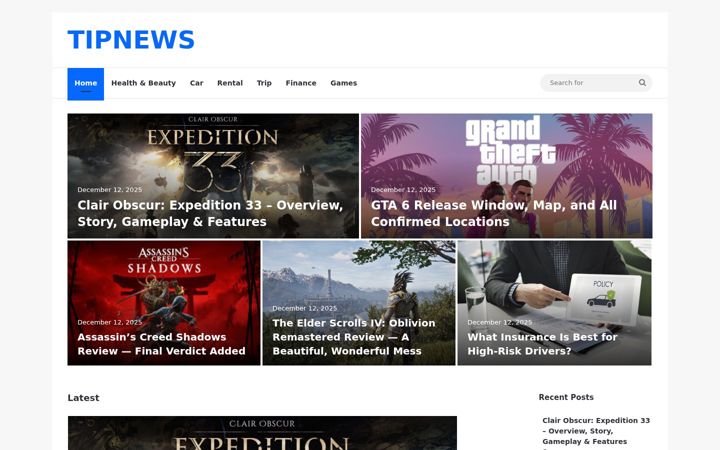Open What Insurance Is Best article
Image resolution: width=720 pixels, height=450 pixels.
(x=542, y=344)
